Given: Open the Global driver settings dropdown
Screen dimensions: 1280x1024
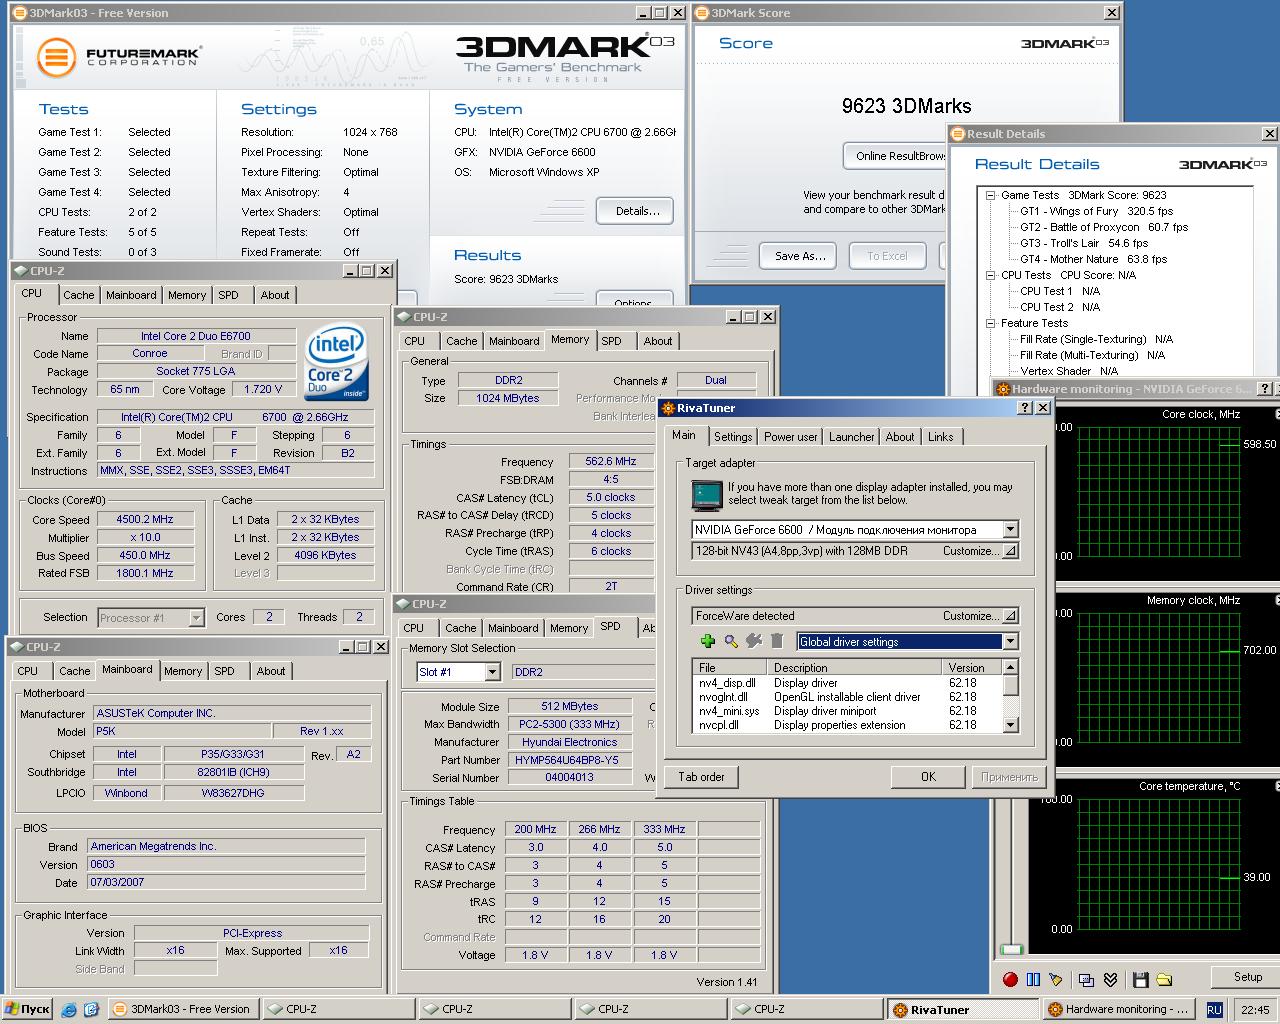Looking at the screenshot, I should [x=1010, y=642].
